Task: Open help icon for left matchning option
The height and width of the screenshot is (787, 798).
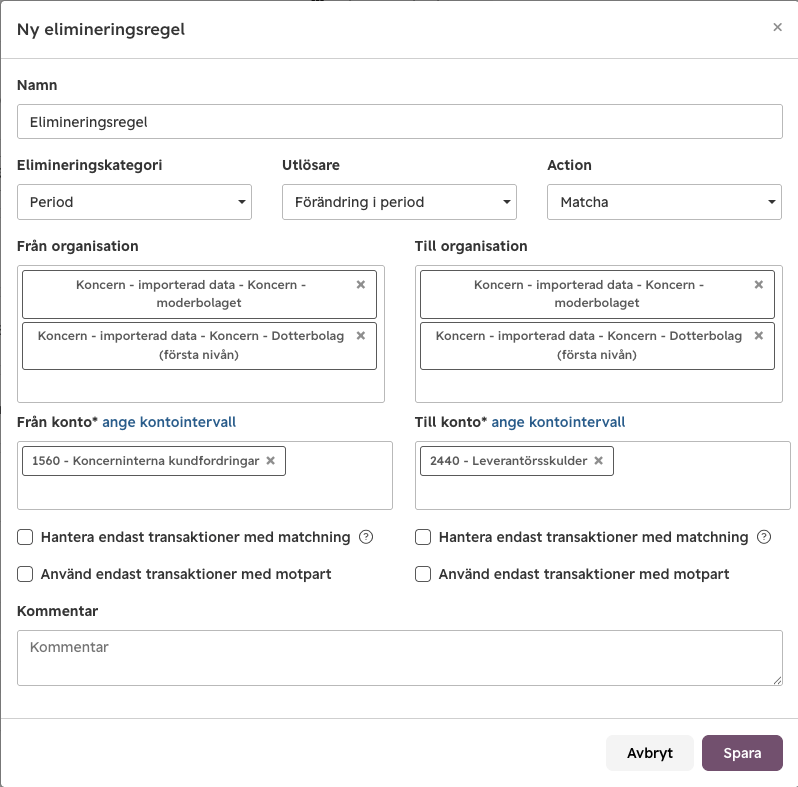Action: tap(366, 537)
